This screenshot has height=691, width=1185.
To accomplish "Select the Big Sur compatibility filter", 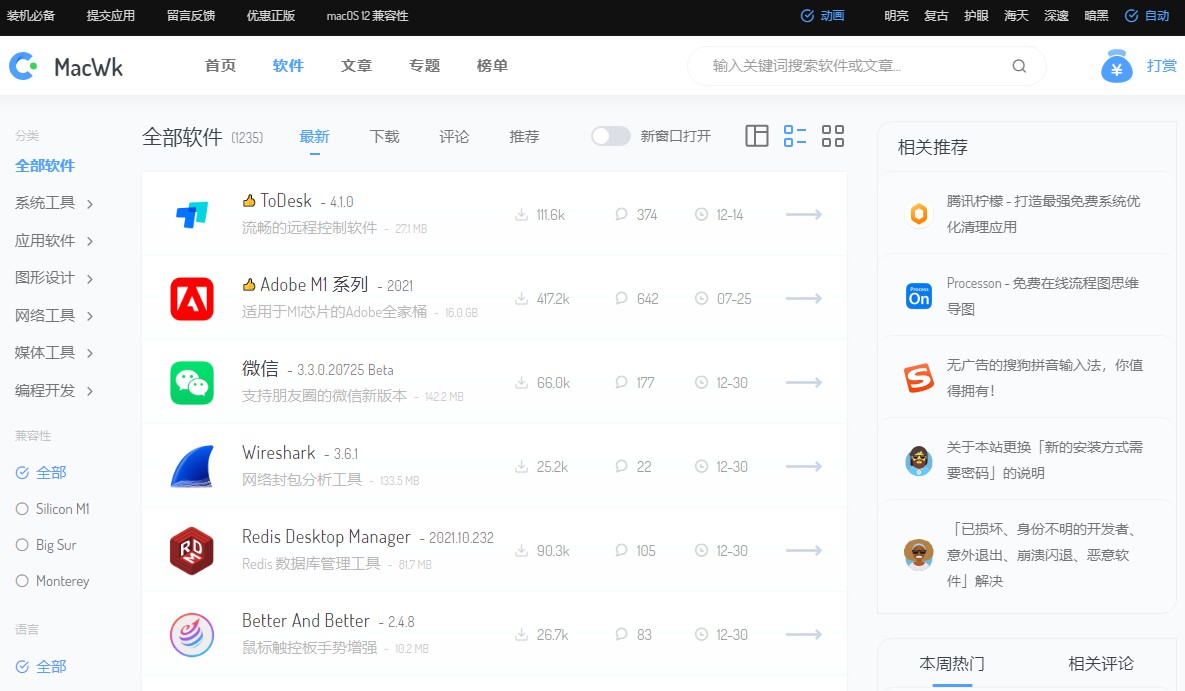I will (x=45, y=545).
